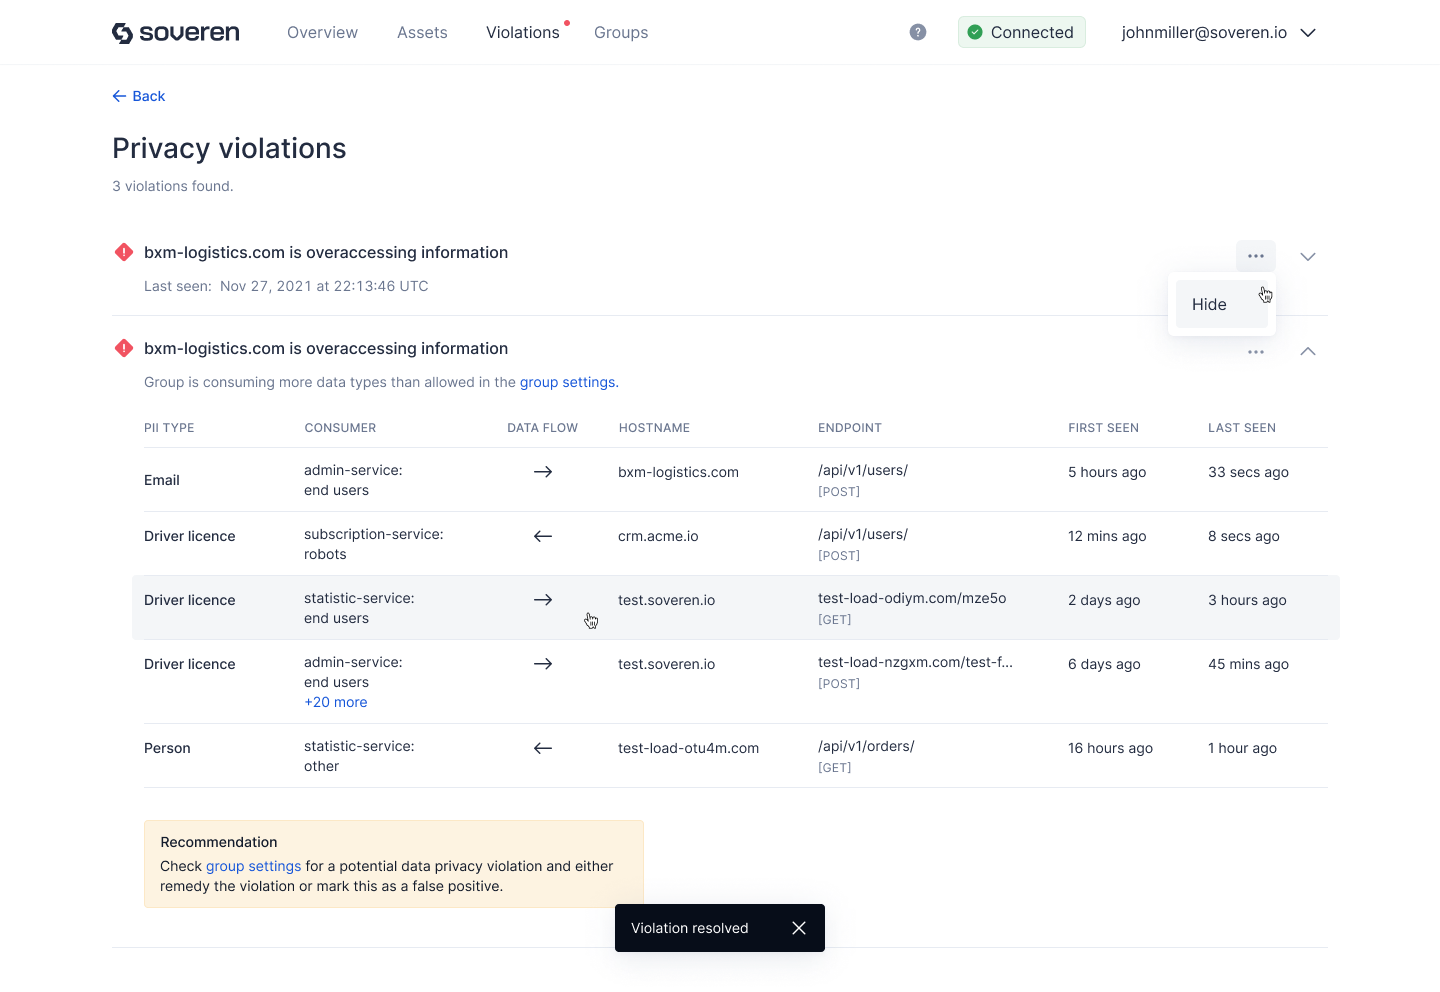Select Hide from the popup menu
This screenshot has height=992, width=1440.
[1210, 304]
